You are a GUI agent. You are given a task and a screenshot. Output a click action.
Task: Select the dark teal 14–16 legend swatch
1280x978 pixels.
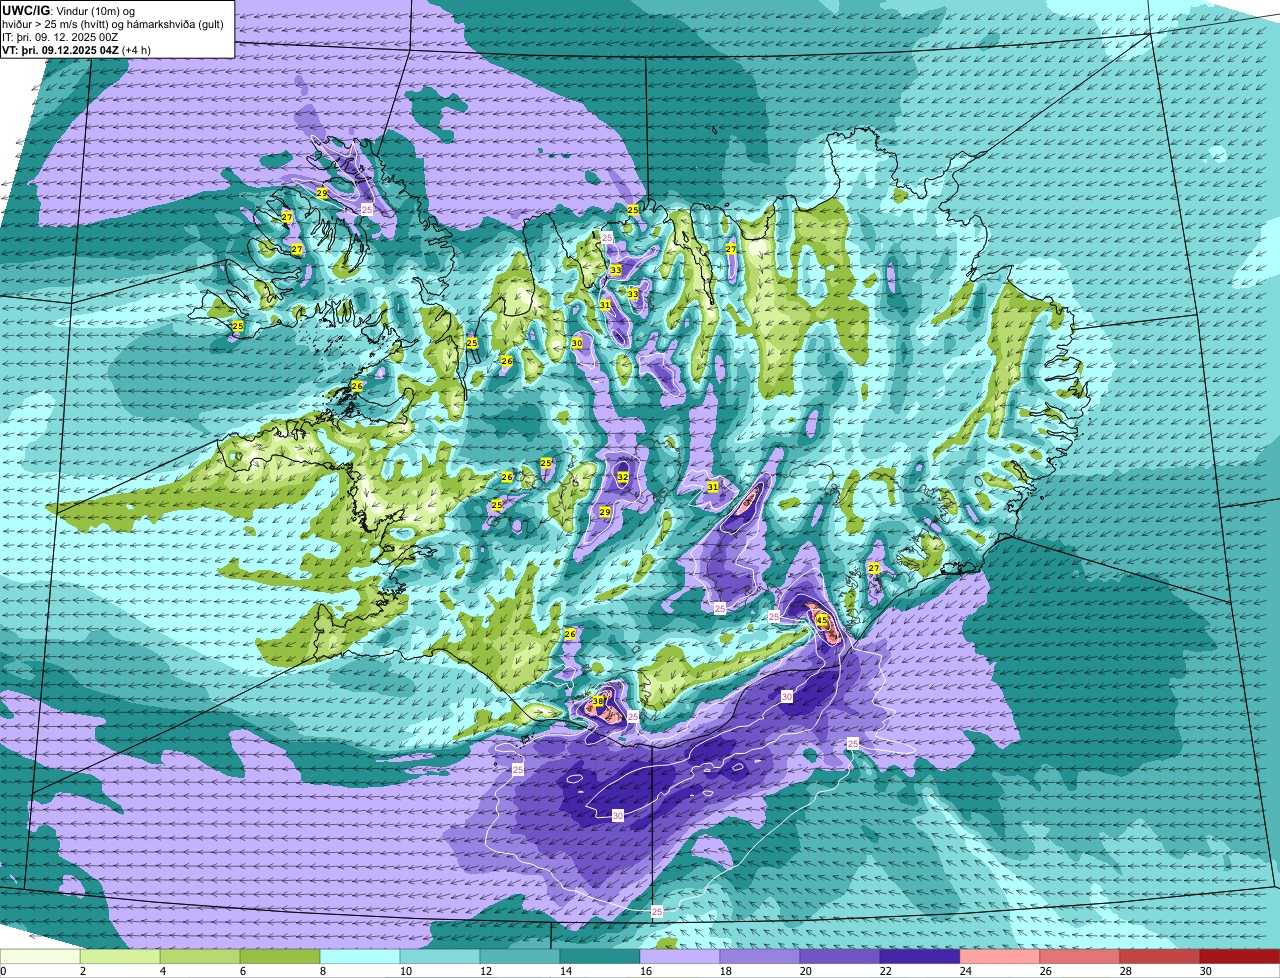point(600,956)
